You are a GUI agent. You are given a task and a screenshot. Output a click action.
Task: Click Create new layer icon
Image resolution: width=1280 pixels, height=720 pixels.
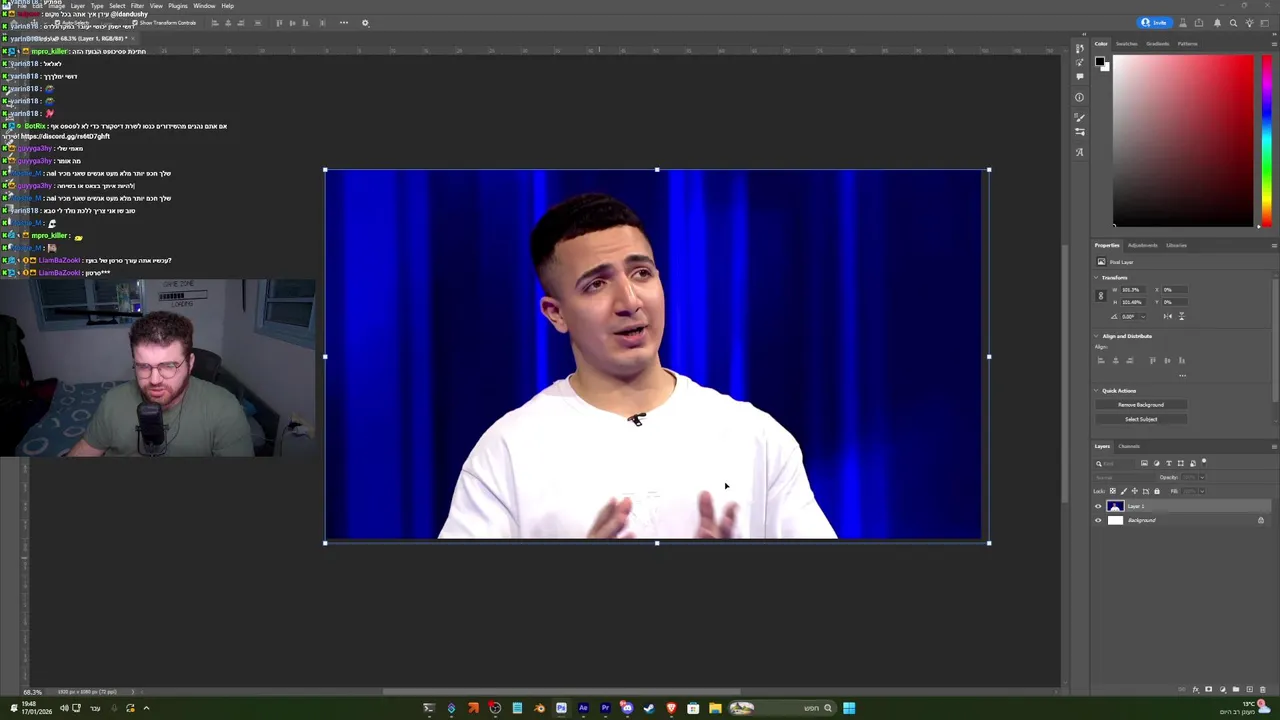(x=1249, y=689)
